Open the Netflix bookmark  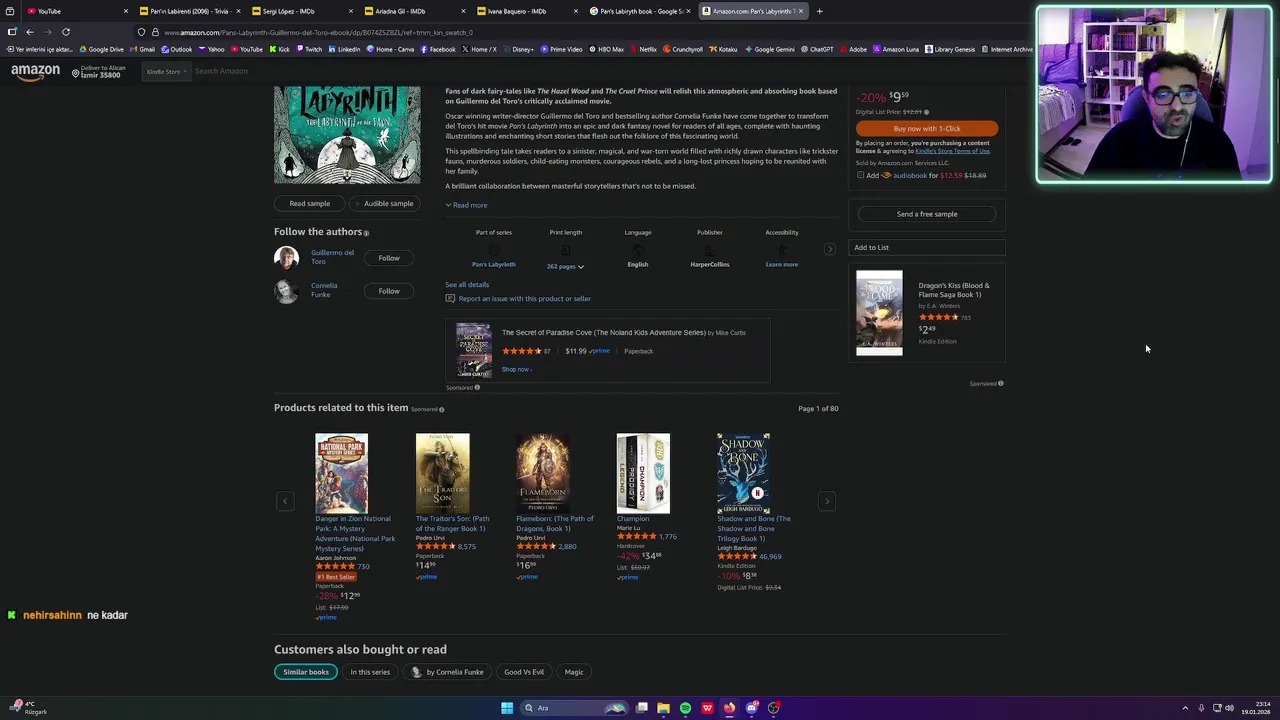tap(643, 49)
